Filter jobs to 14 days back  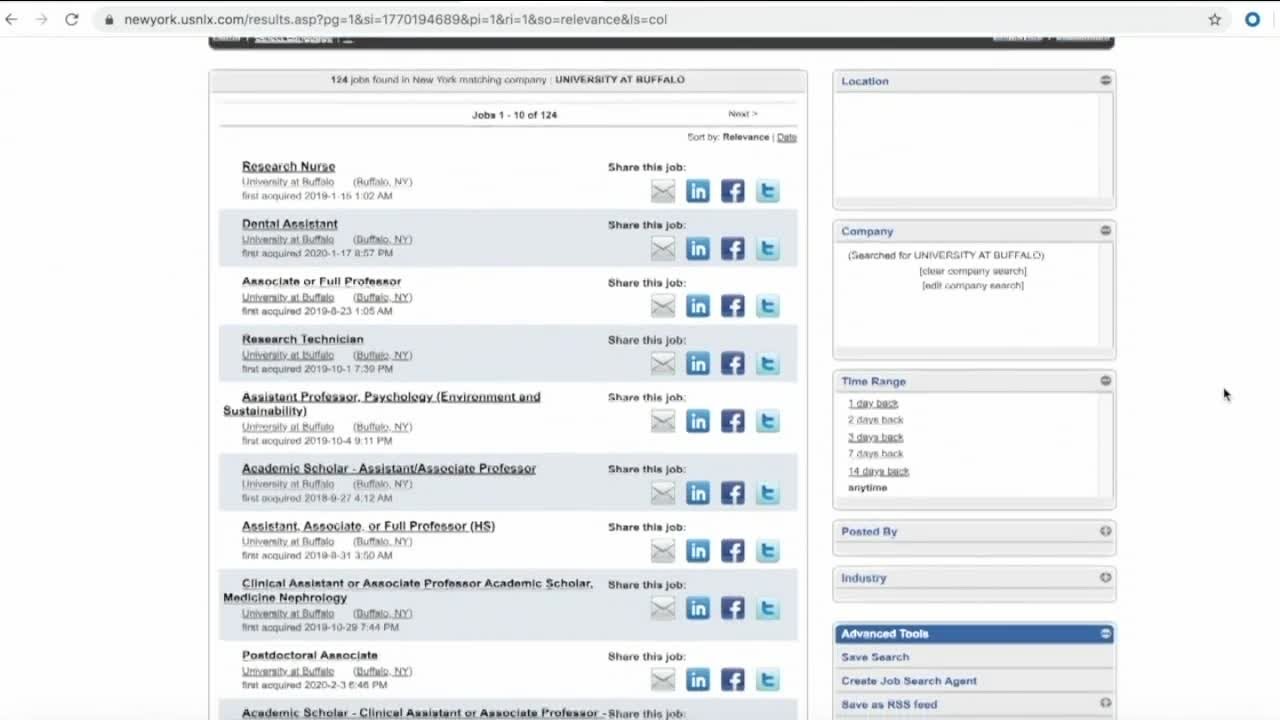[879, 471]
